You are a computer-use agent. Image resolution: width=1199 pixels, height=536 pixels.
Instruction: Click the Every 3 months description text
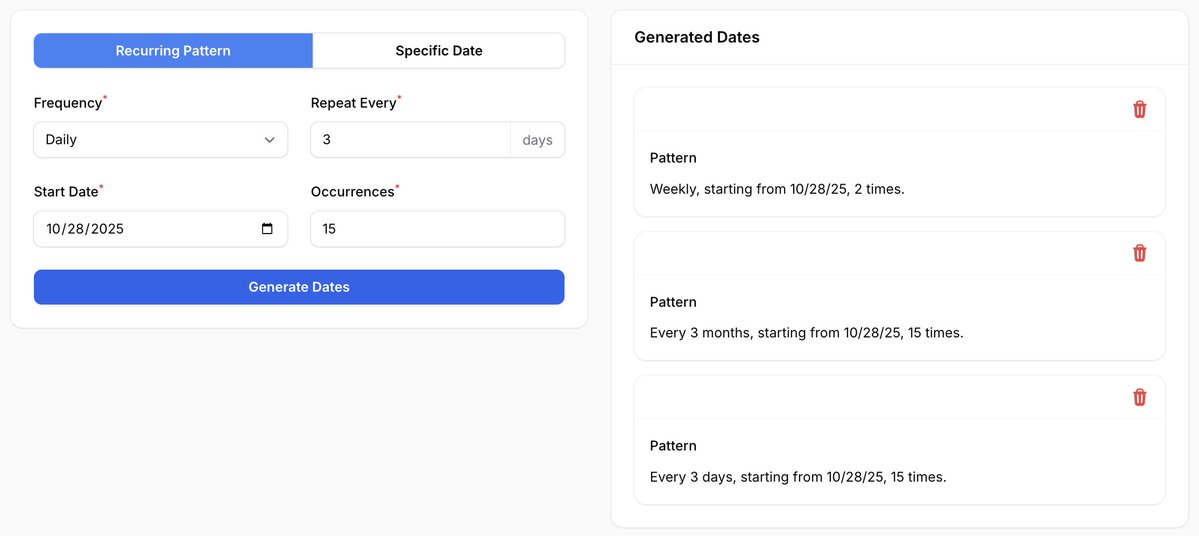(x=806, y=333)
